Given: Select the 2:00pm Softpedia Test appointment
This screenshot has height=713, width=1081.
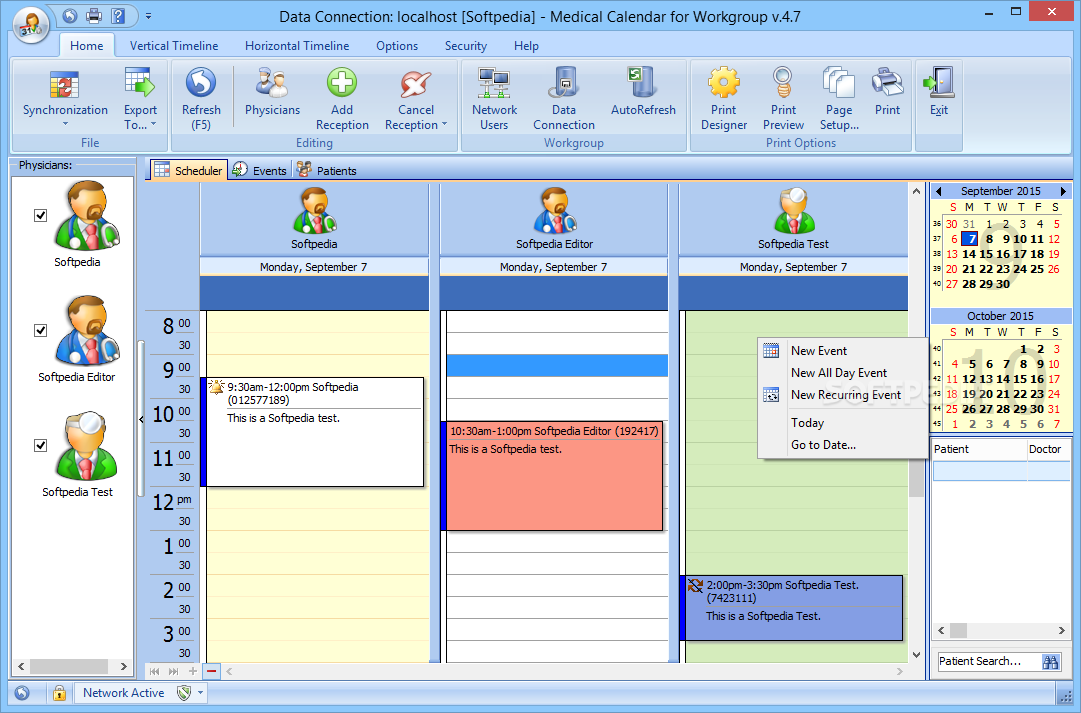Looking at the screenshot, I should 791,607.
